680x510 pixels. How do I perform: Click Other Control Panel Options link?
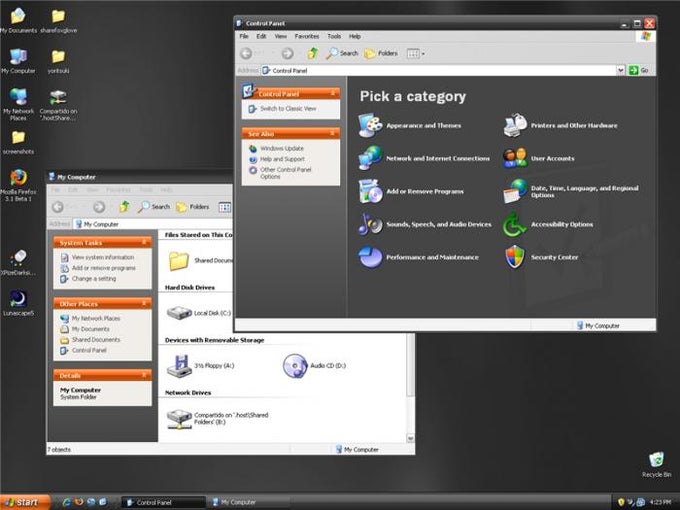[286, 173]
